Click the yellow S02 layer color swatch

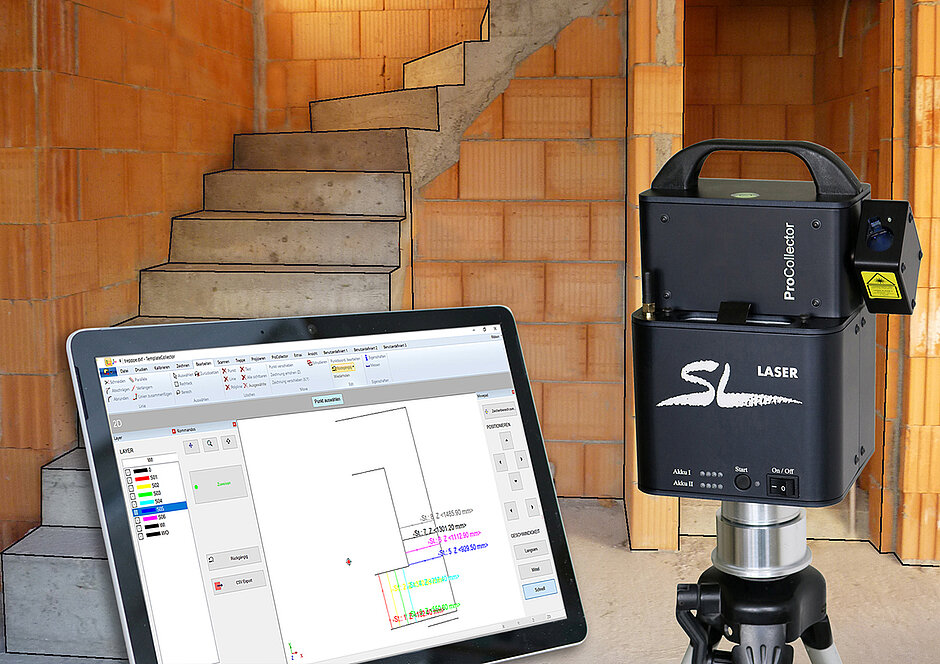[x=146, y=485]
